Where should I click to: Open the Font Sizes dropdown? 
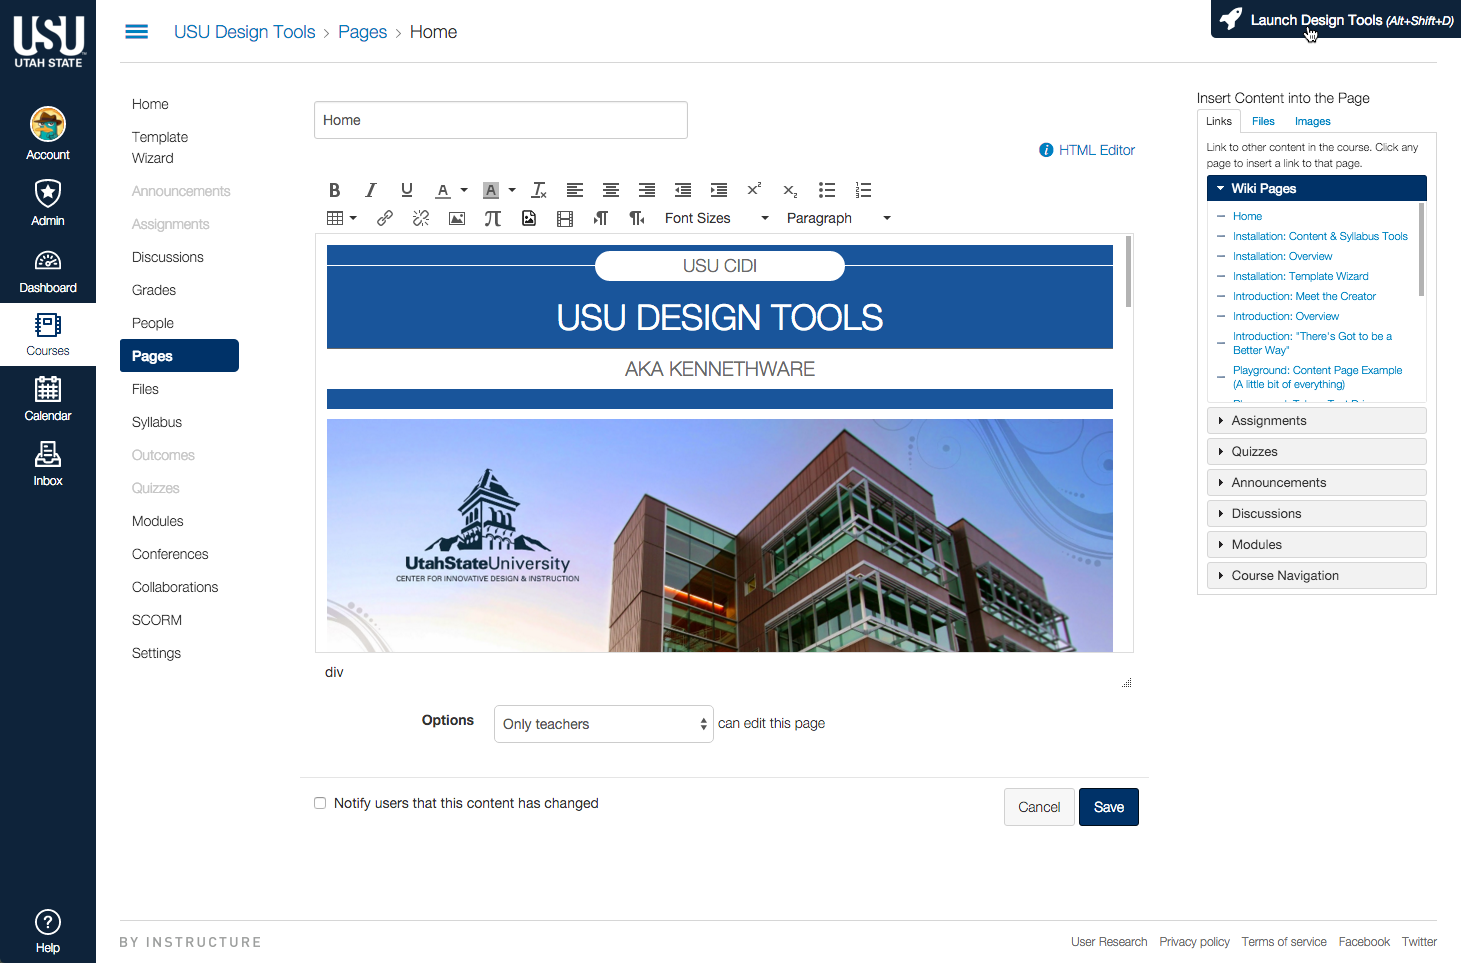pos(716,218)
